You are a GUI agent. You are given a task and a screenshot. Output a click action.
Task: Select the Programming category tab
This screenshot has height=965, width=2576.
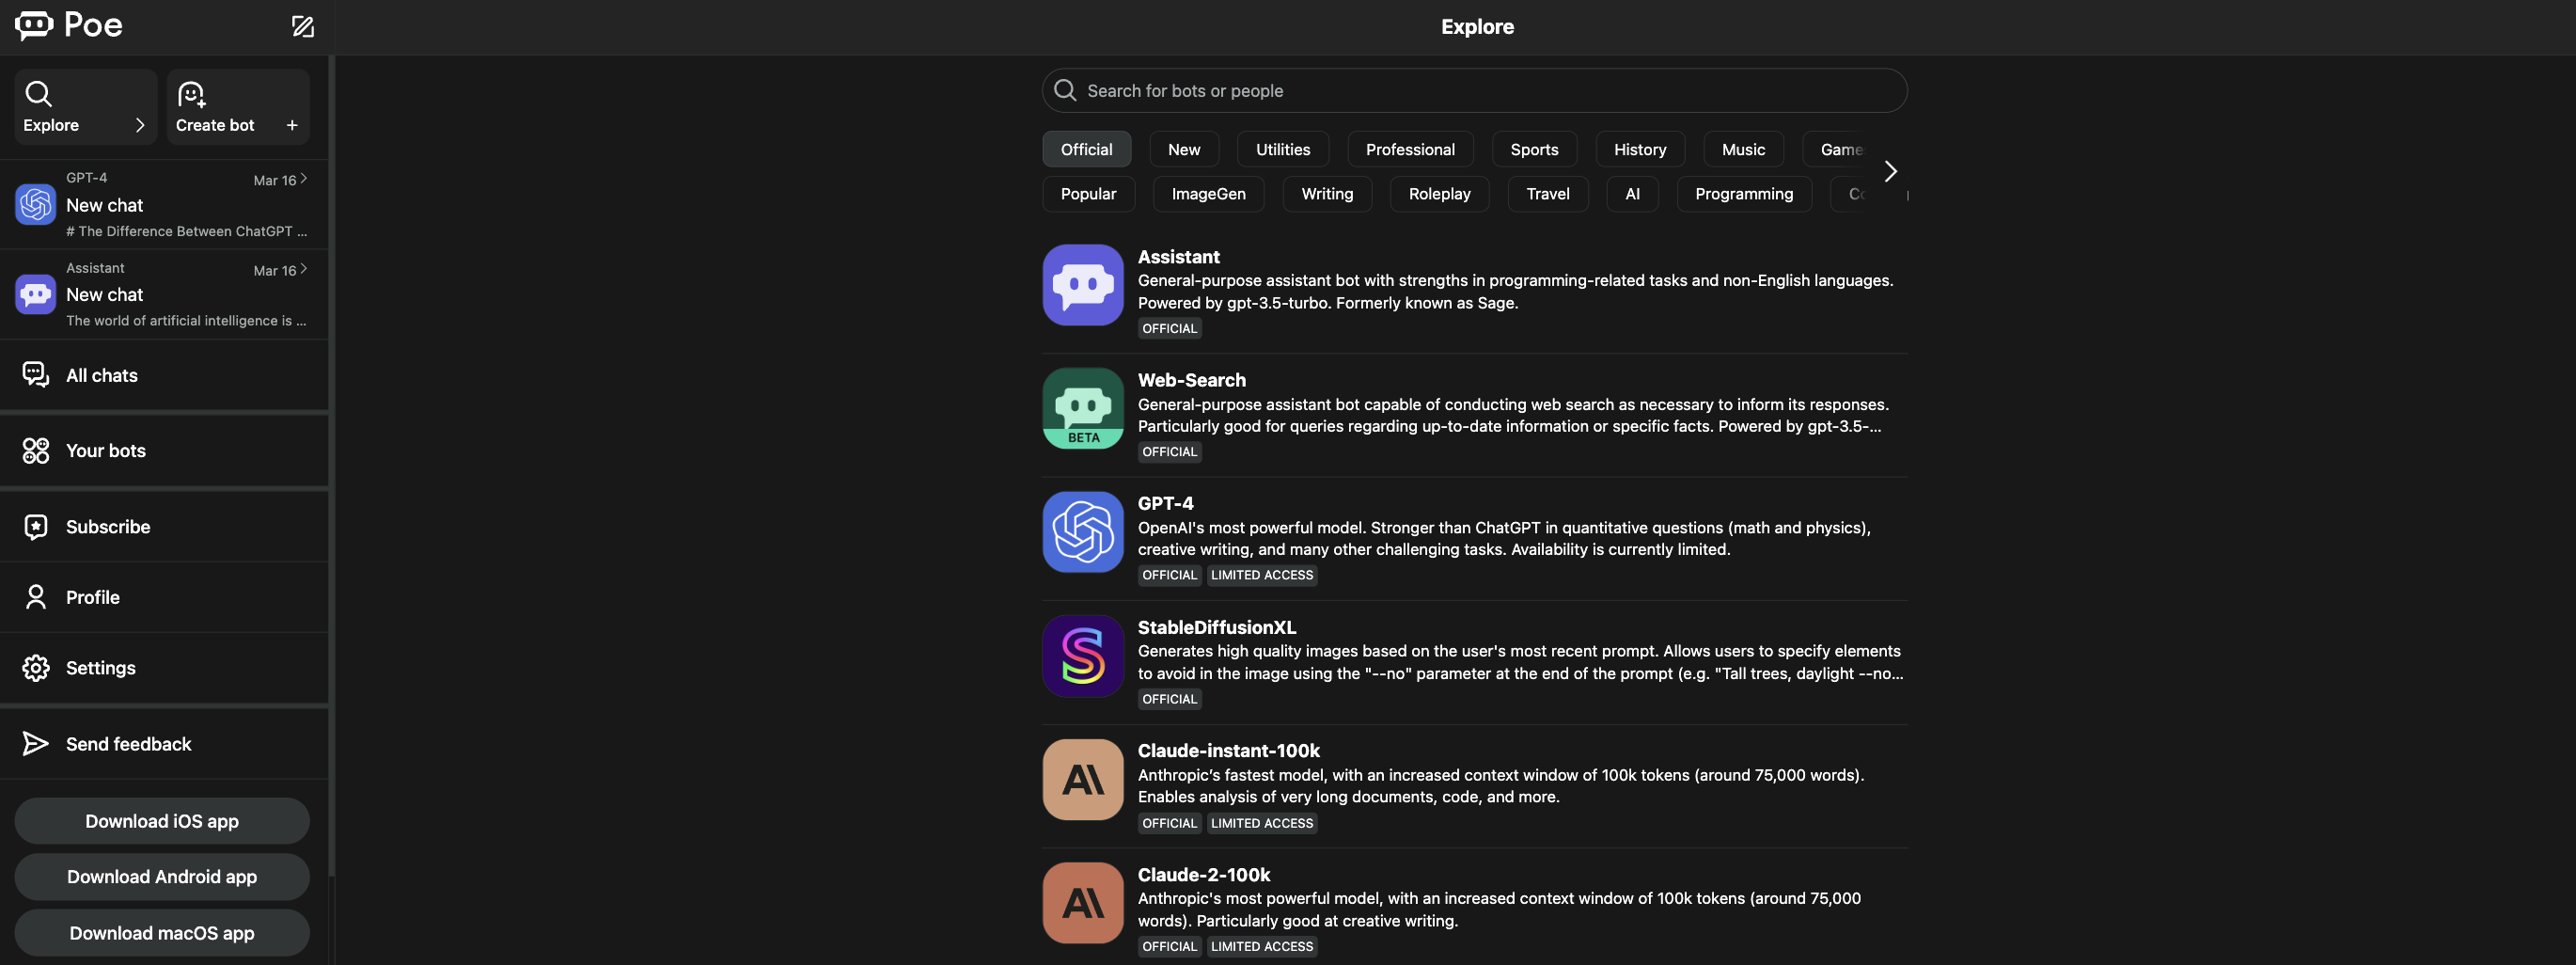pos(1744,194)
